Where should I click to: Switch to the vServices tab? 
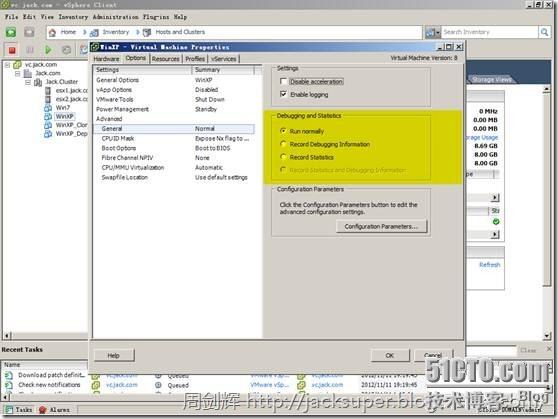click(223, 59)
